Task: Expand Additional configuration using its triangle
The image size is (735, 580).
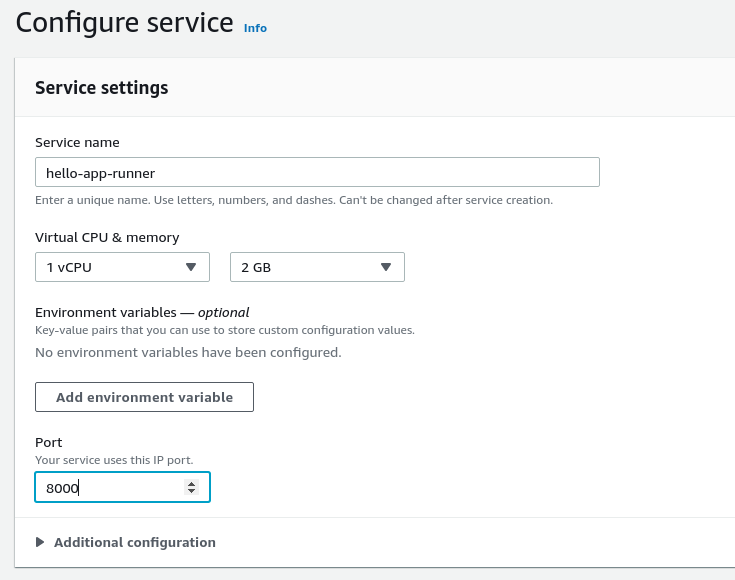Action: (x=40, y=542)
